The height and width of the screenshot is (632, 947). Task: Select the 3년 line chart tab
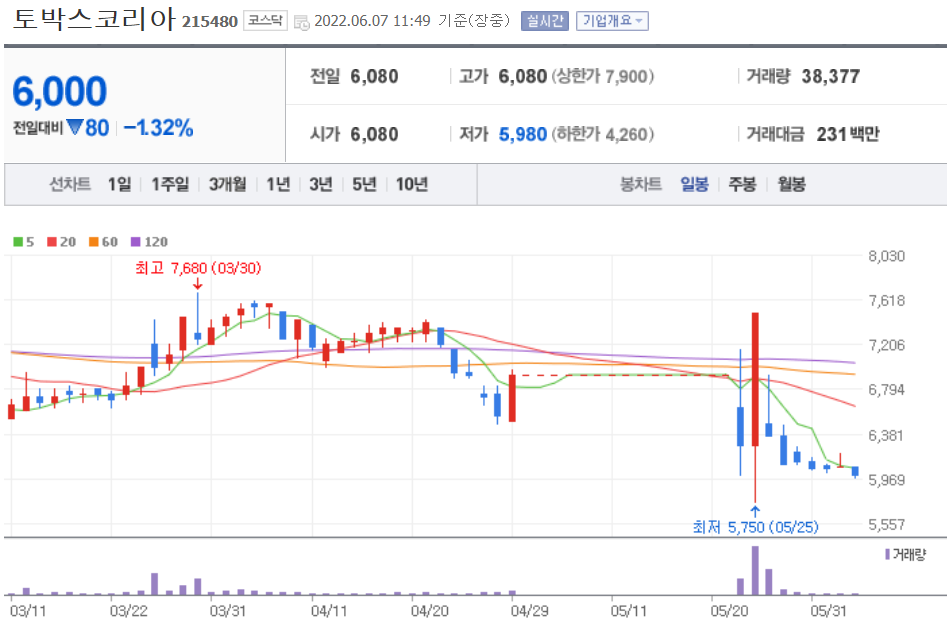(x=321, y=184)
